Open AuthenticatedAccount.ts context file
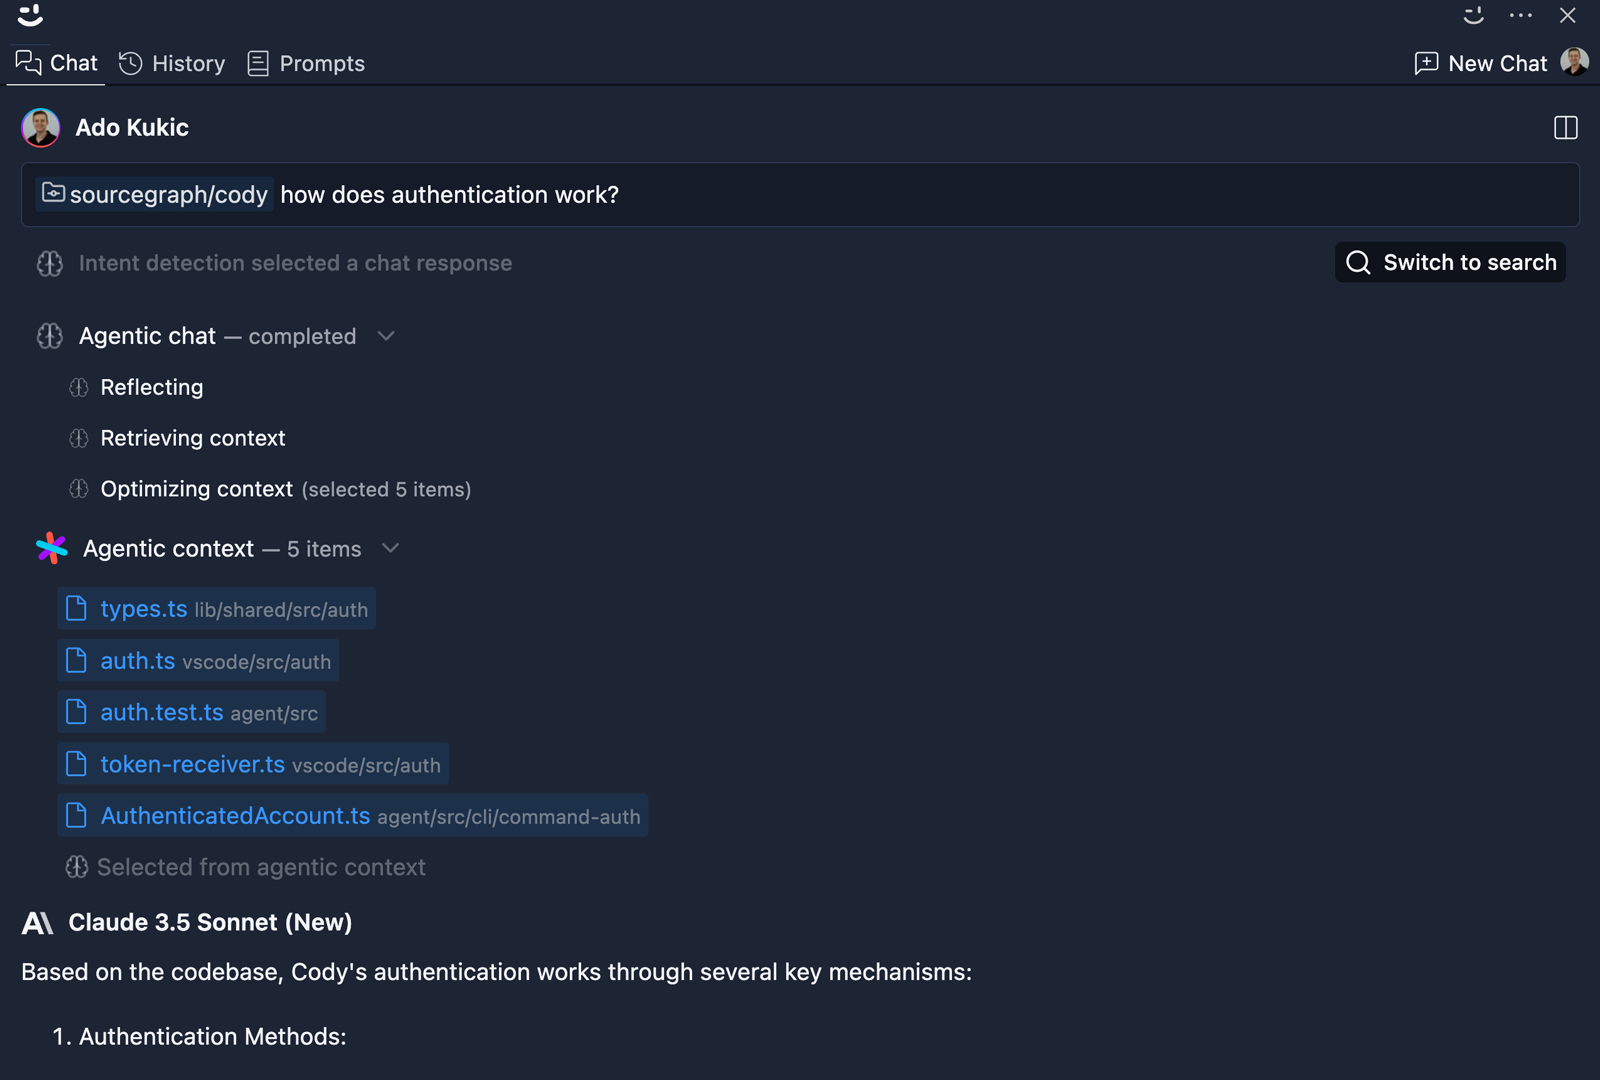 (236, 816)
